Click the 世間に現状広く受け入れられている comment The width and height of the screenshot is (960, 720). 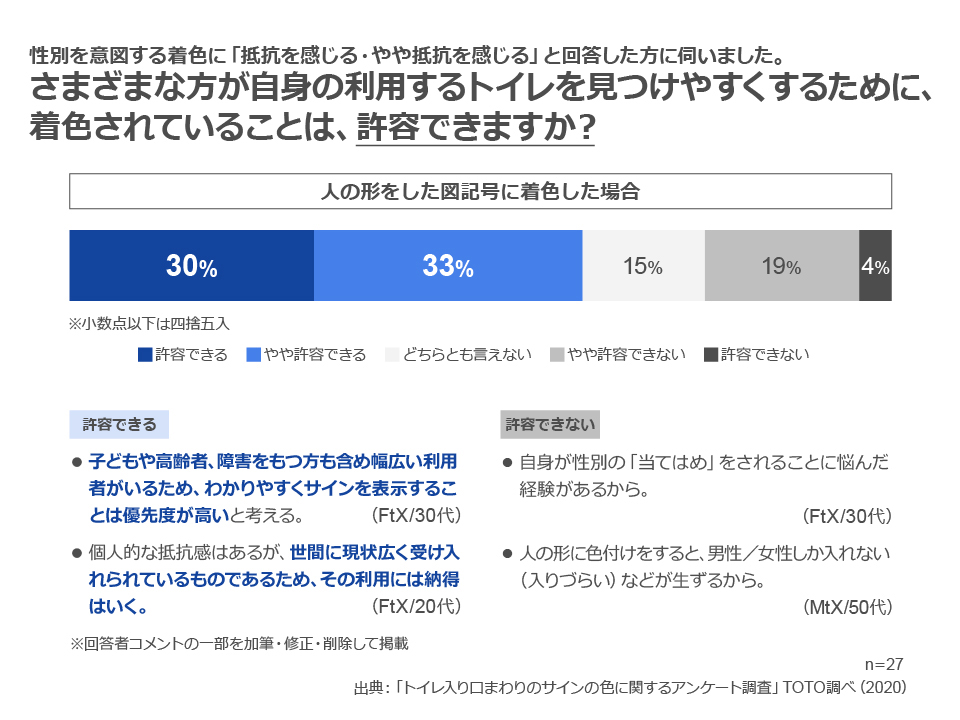[x=274, y=579]
